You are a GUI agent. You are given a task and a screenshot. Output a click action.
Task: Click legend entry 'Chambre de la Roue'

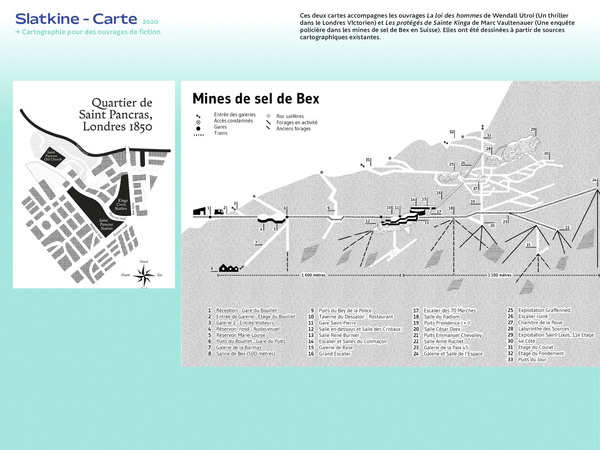coord(540,323)
